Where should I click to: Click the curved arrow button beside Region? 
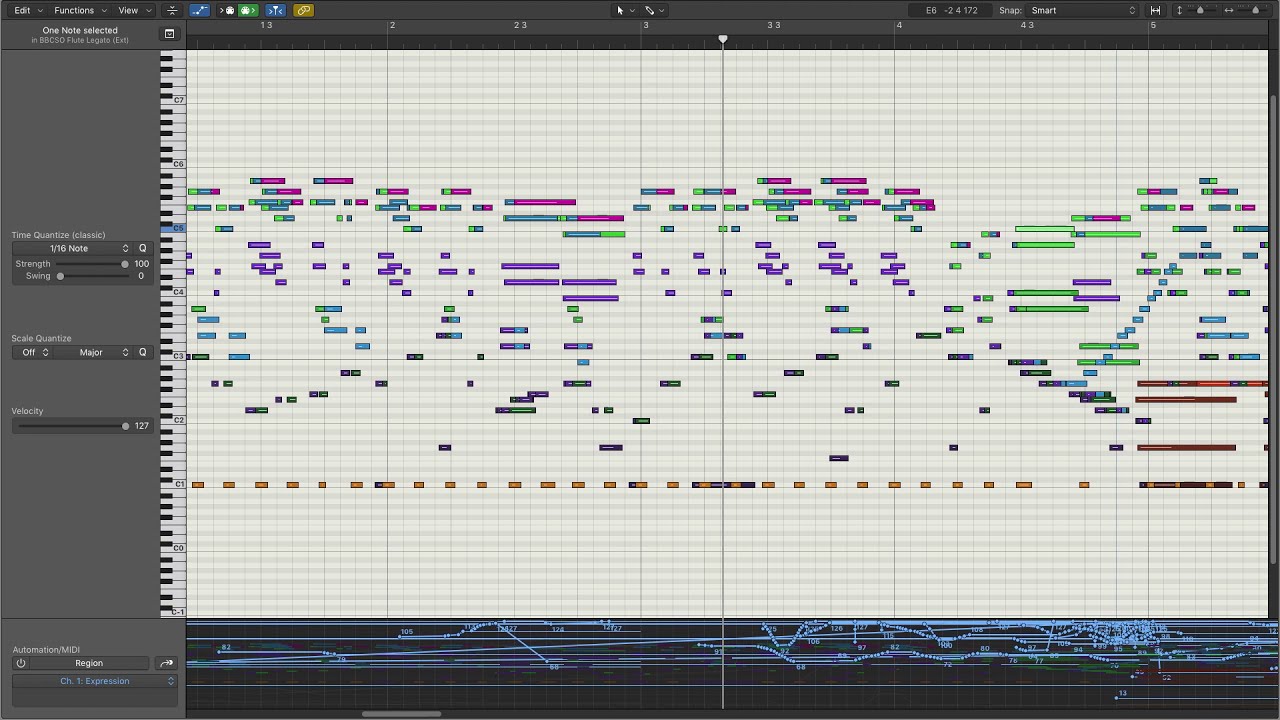[x=166, y=663]
